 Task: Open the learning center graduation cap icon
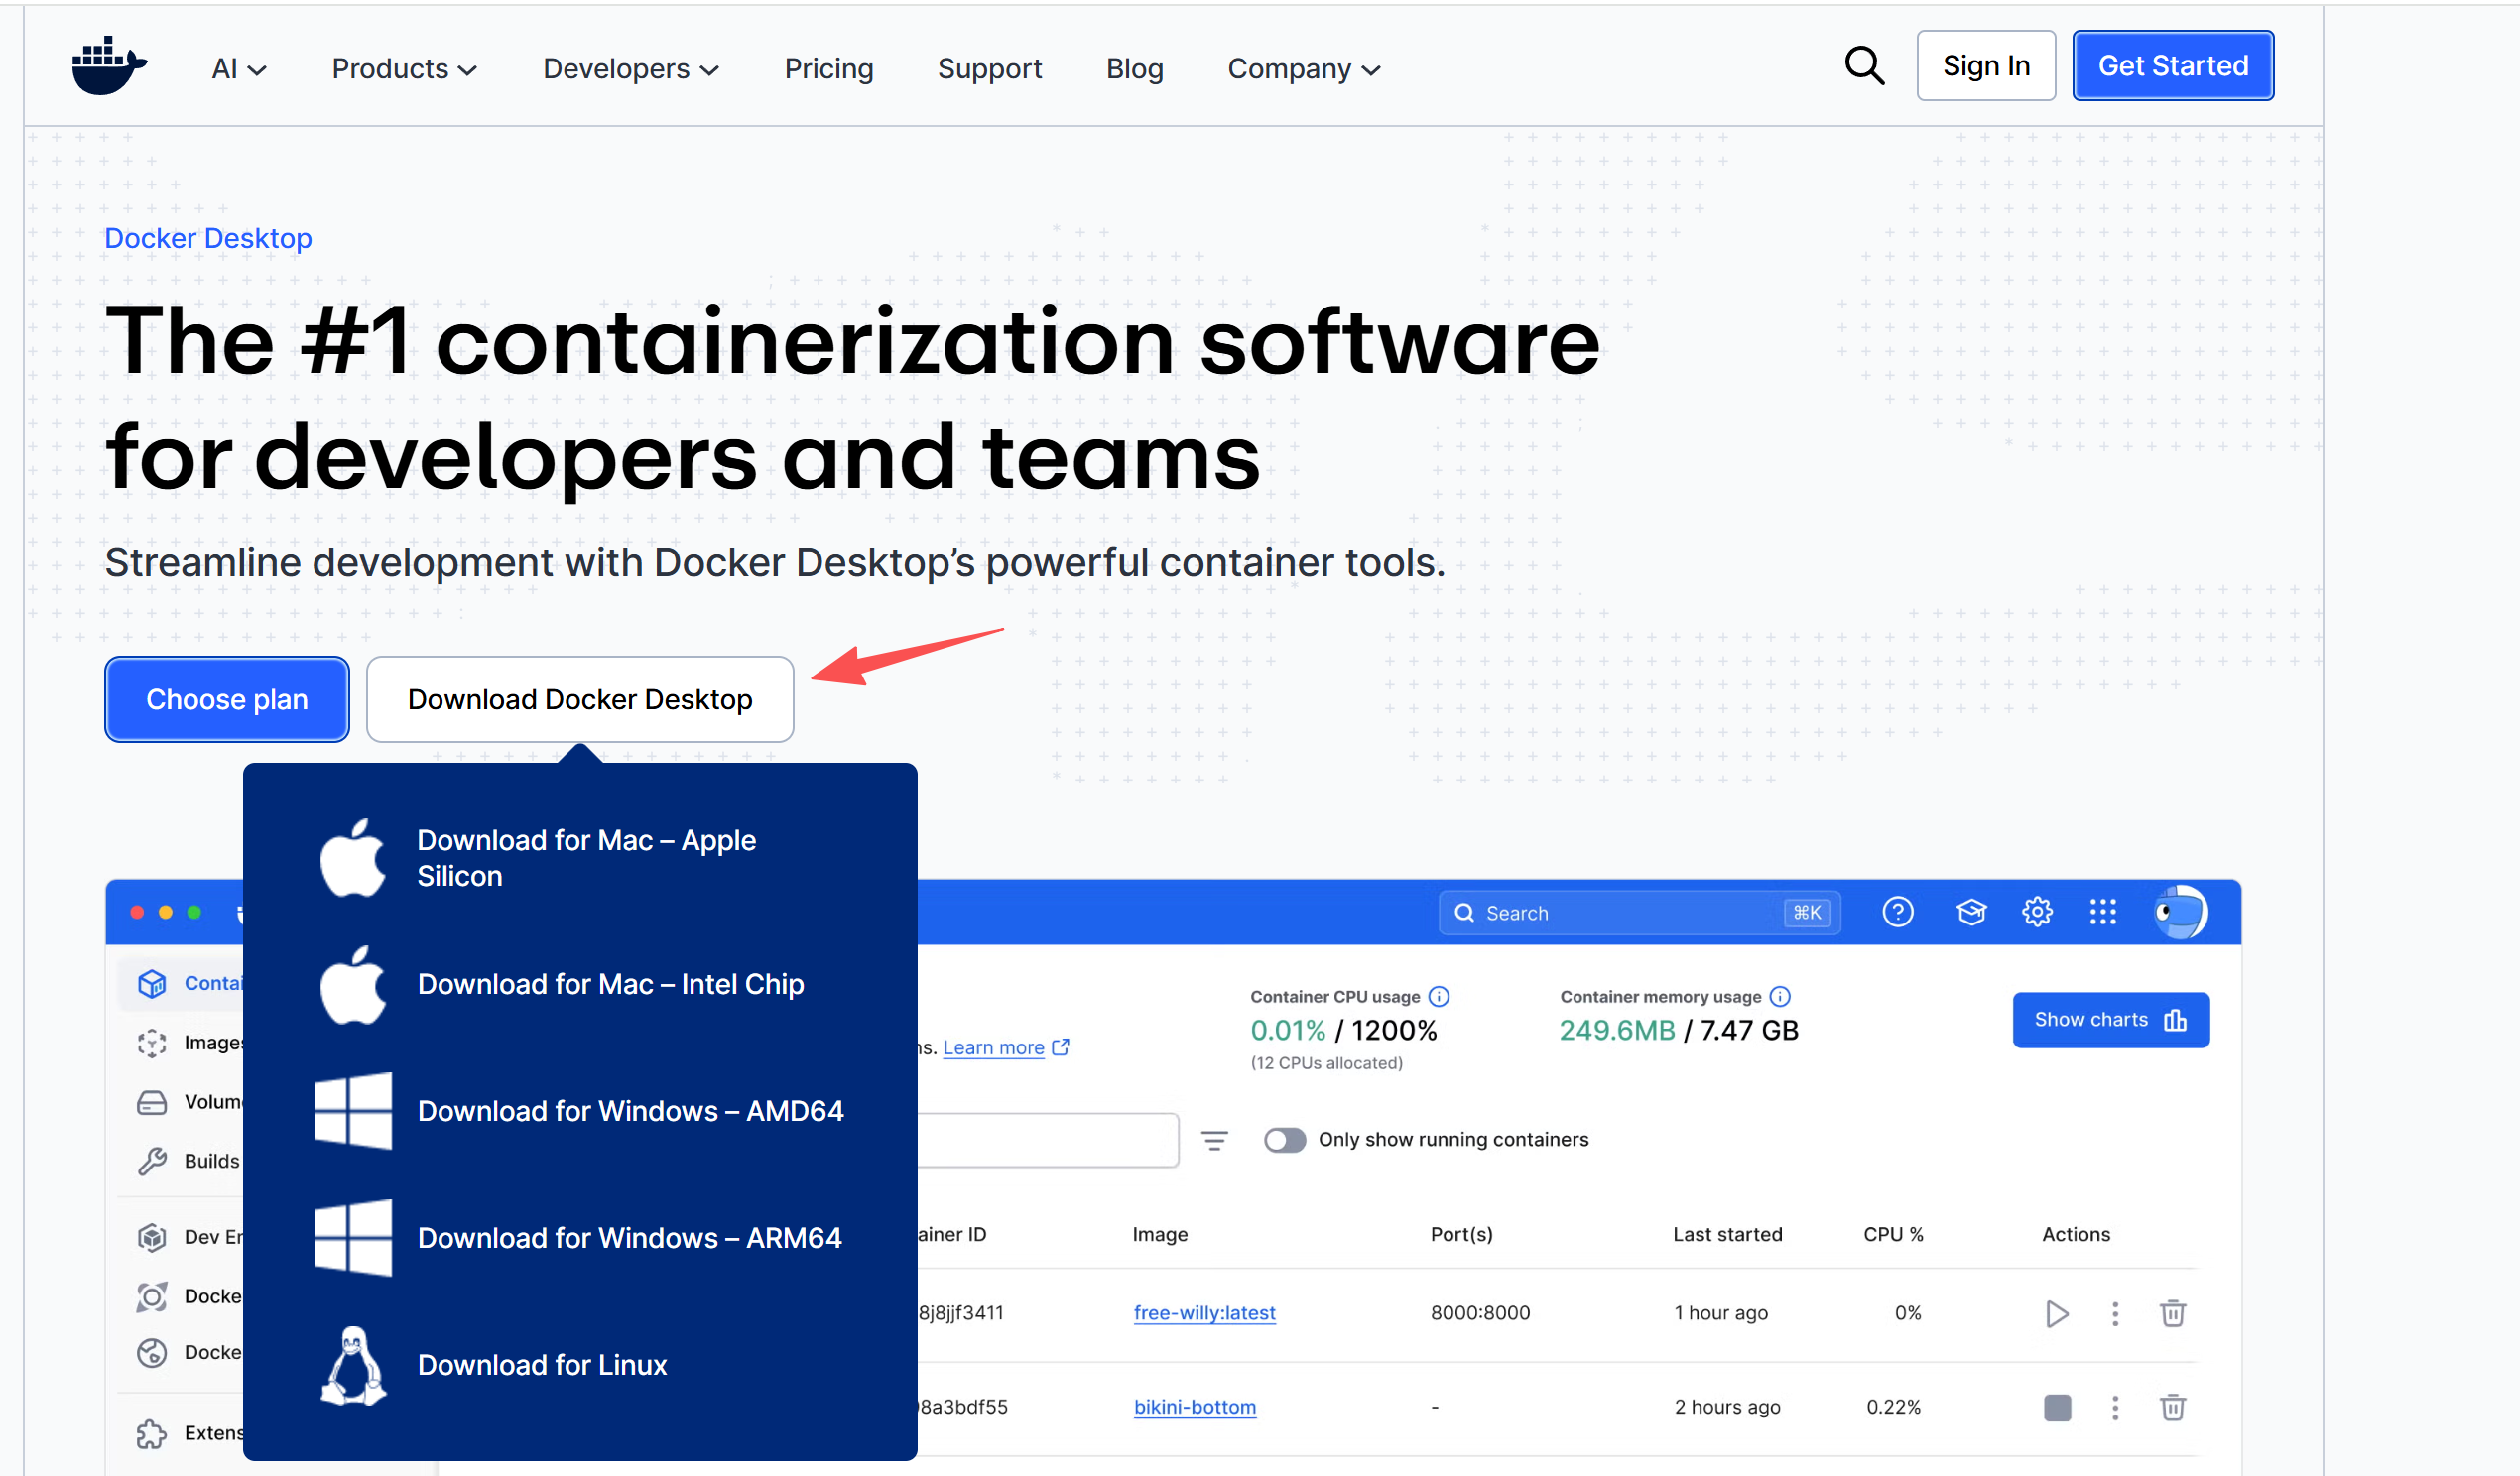(x=1970, y=912)
